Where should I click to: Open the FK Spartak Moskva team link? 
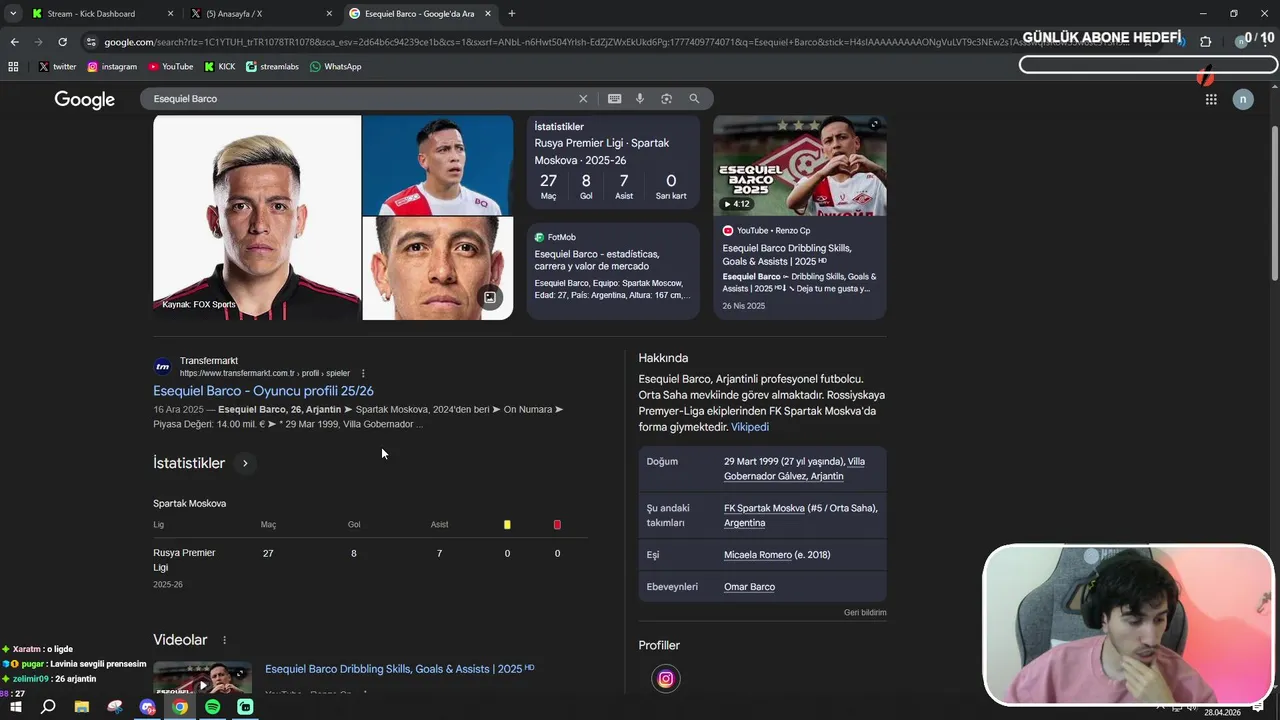764,508
